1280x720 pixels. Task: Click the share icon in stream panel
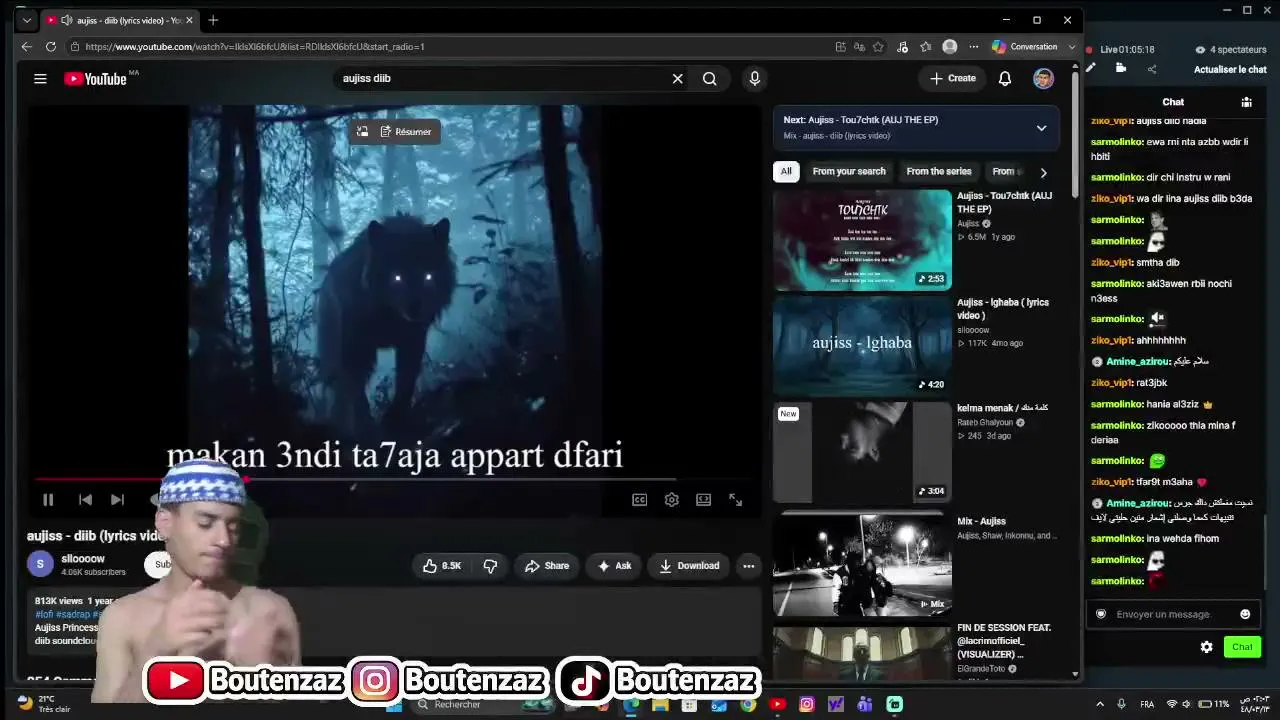point(1151,69)
